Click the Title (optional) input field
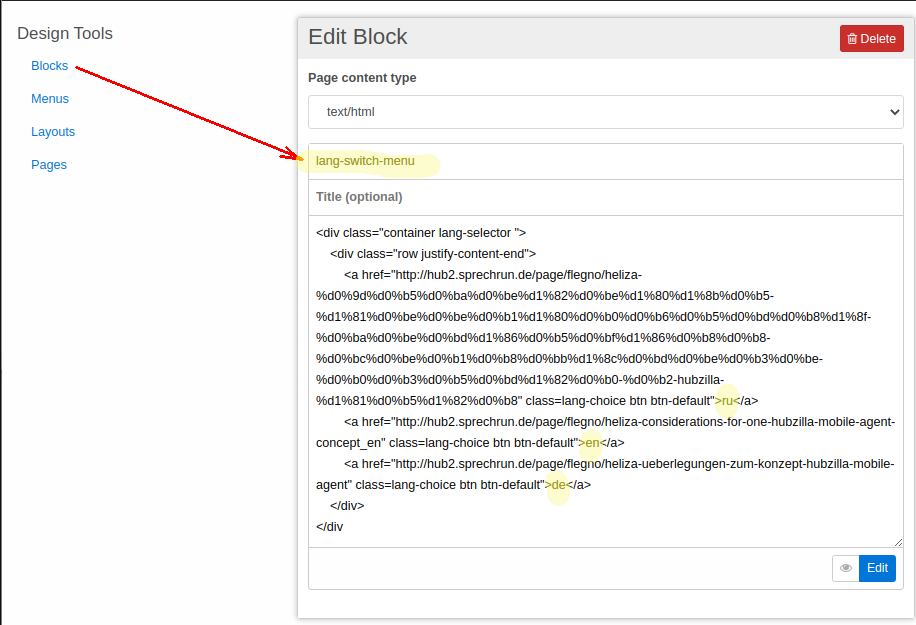Image resolution: width=916 pixels, height=625 pixels. point(605,197)
